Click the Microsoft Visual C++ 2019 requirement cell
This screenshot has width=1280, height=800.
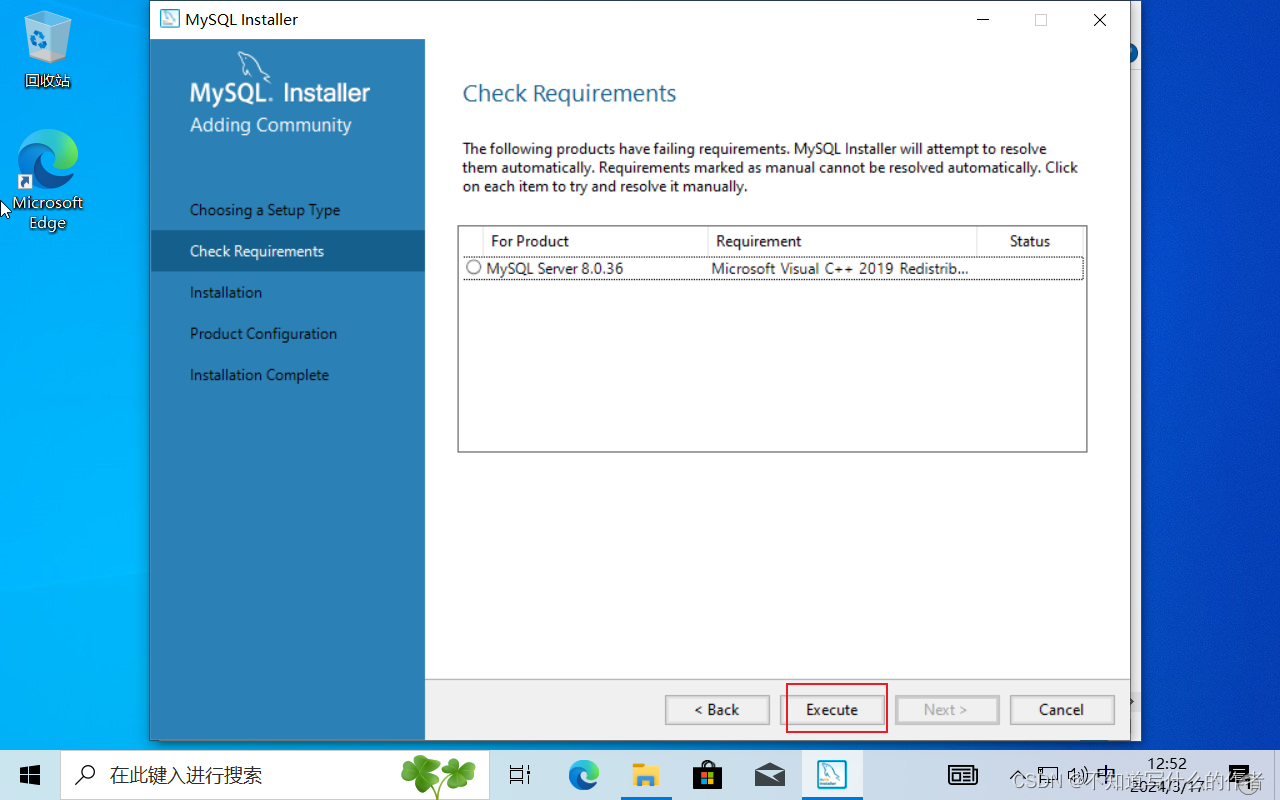tap(840, 268)
